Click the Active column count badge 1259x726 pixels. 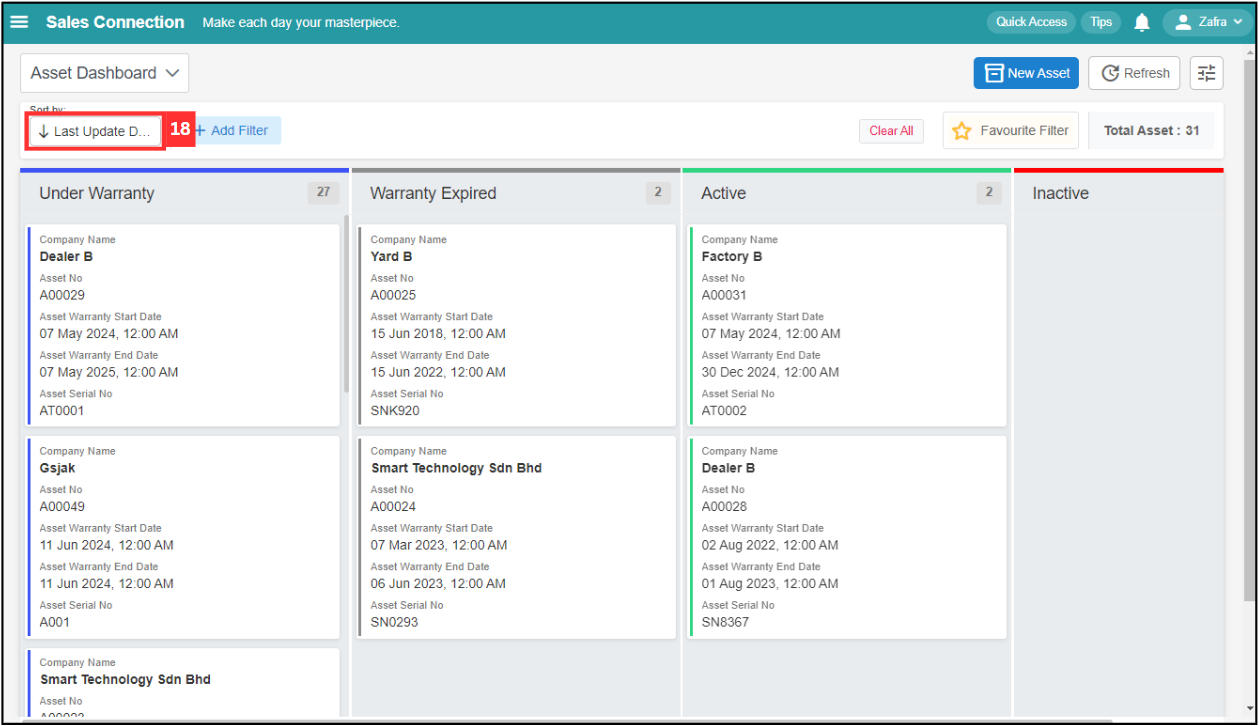[989, 193]
